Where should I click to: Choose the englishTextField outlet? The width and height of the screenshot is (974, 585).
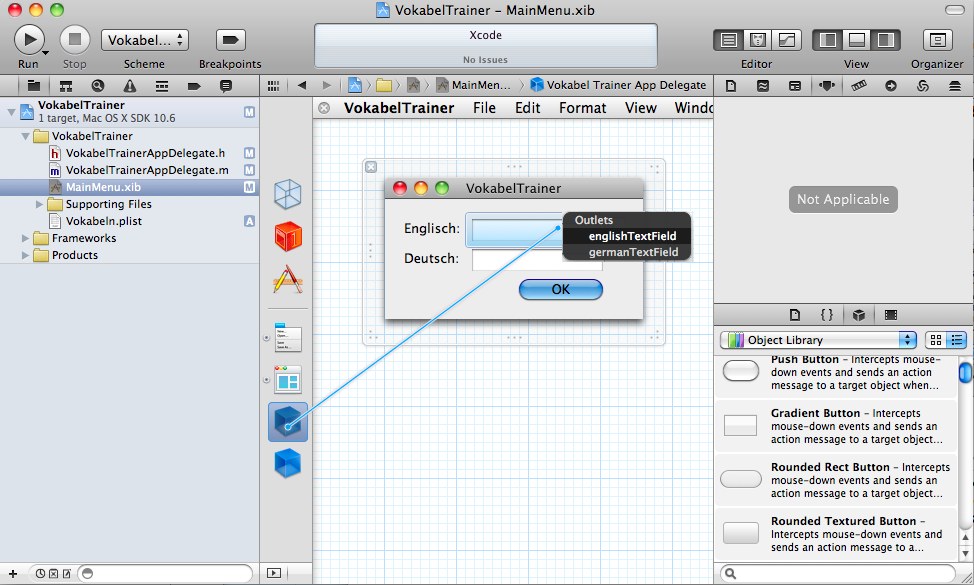click(x=632, y=236)
